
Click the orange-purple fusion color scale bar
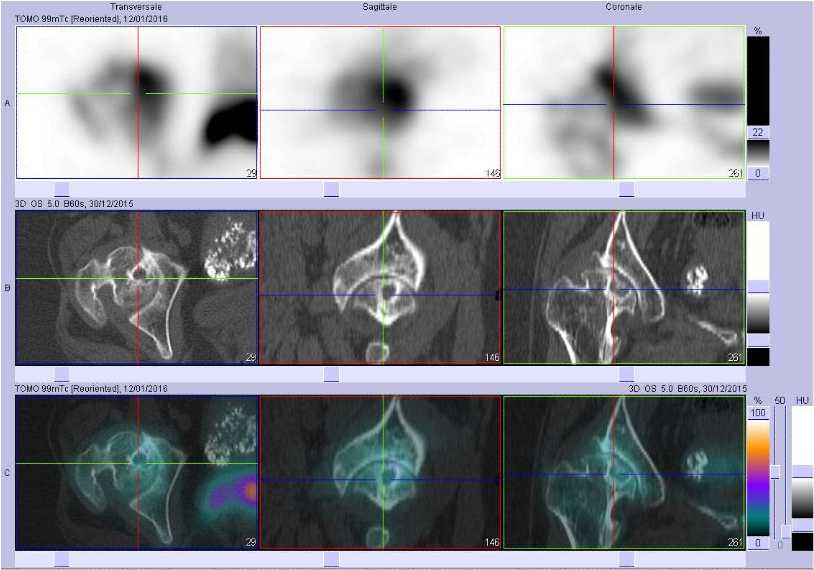[758, 478]
